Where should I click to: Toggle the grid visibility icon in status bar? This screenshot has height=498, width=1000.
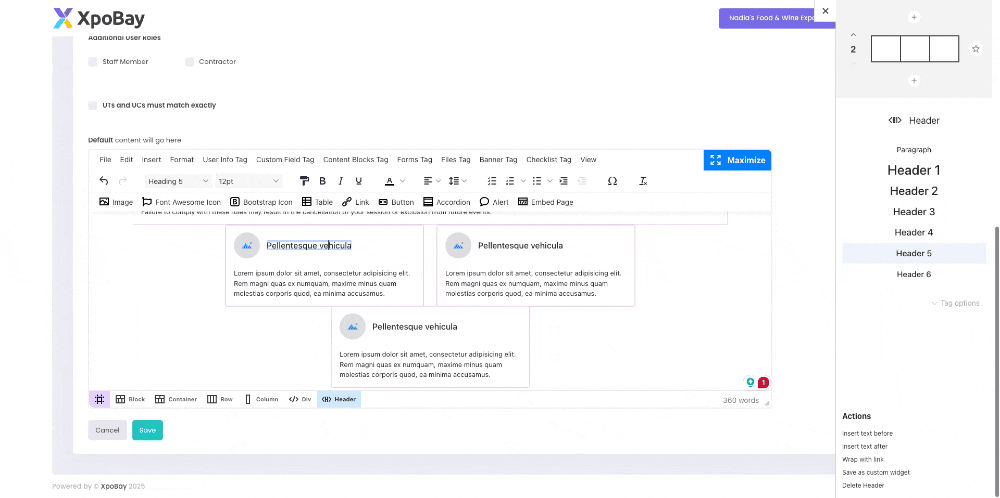coord(100,399)
